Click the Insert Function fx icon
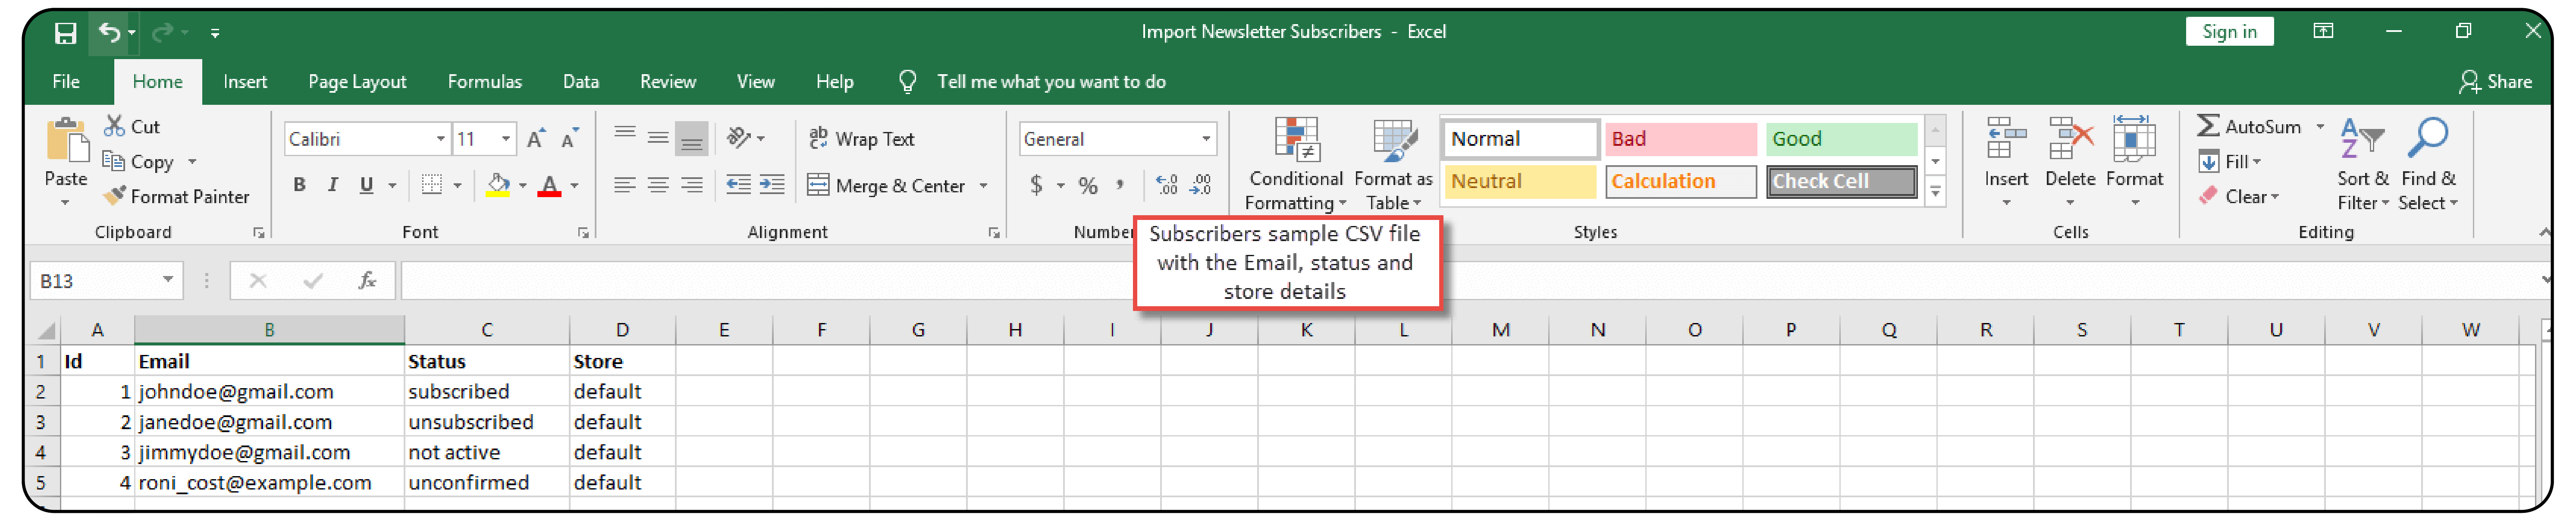Screen dimensions: 2576x521 (x=367, y=281)
